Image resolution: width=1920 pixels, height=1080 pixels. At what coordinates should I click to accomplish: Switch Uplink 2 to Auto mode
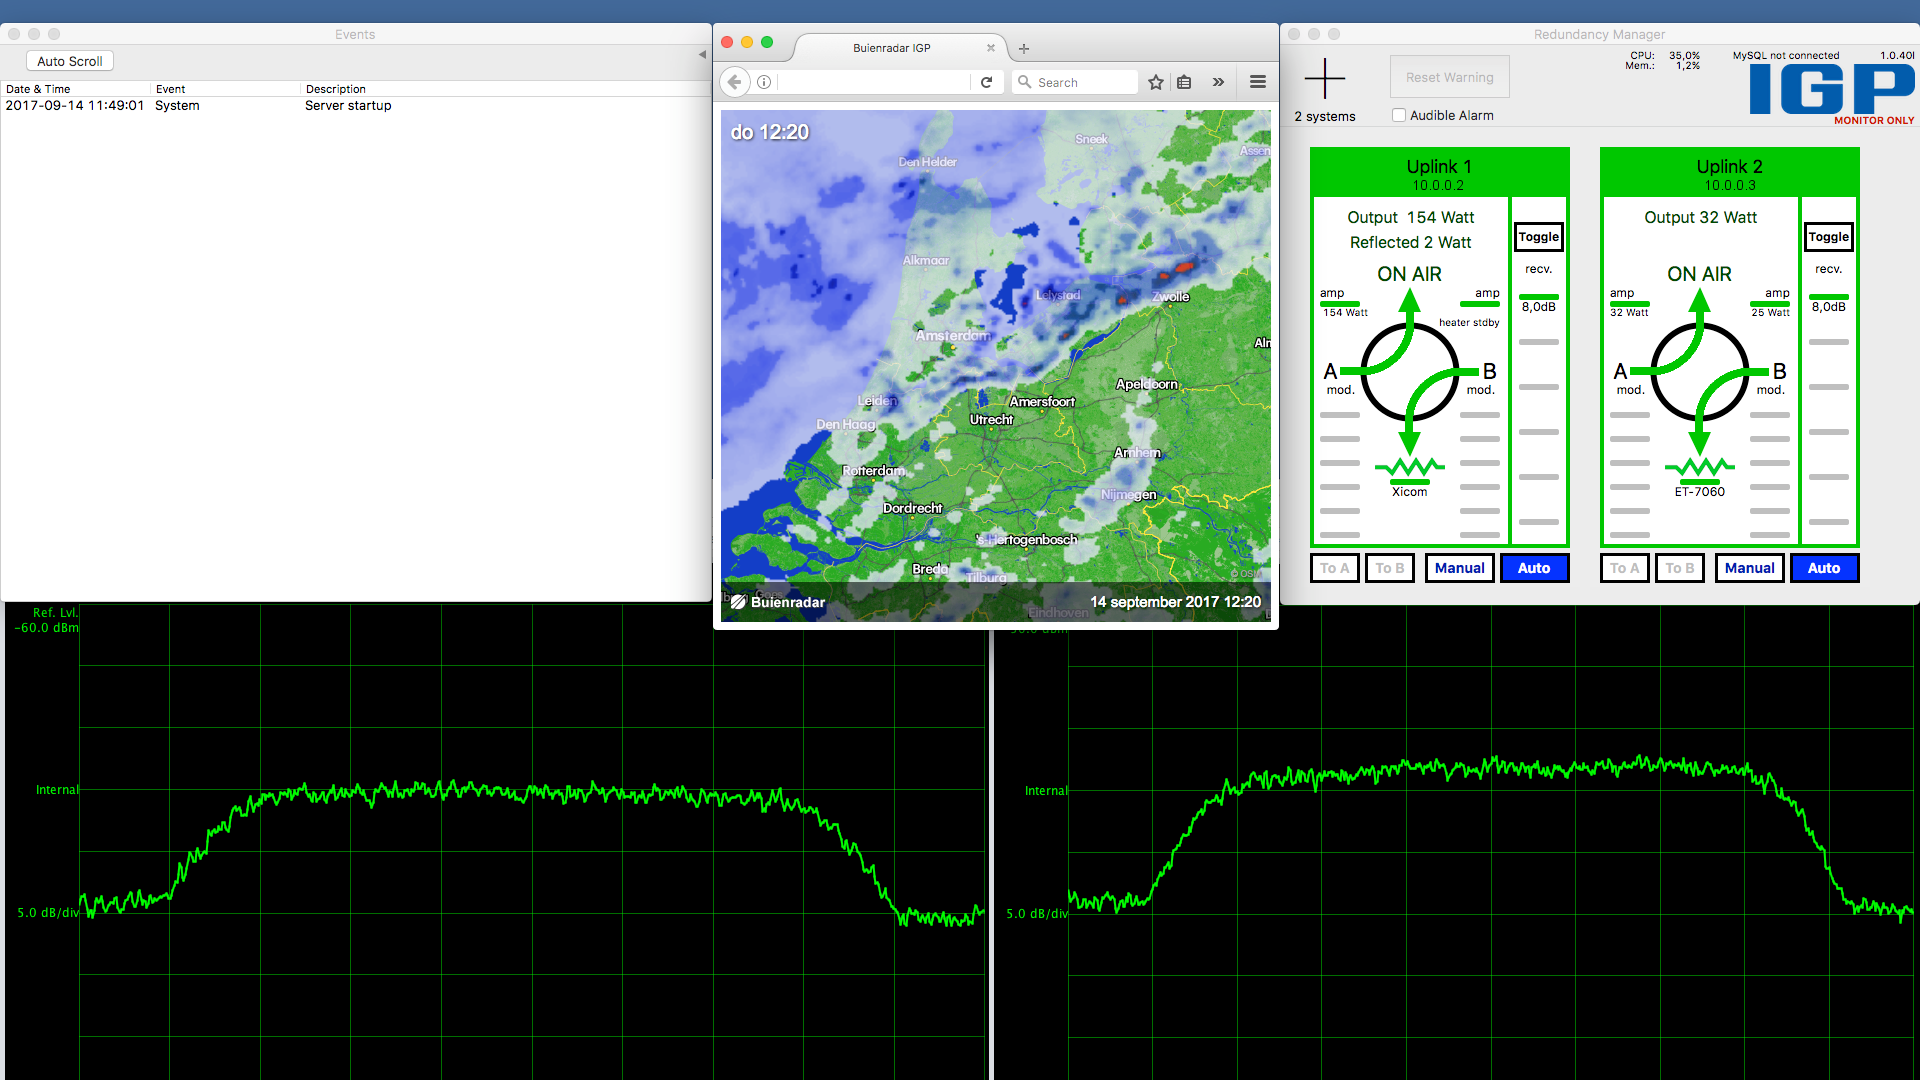click(1824, 568)
